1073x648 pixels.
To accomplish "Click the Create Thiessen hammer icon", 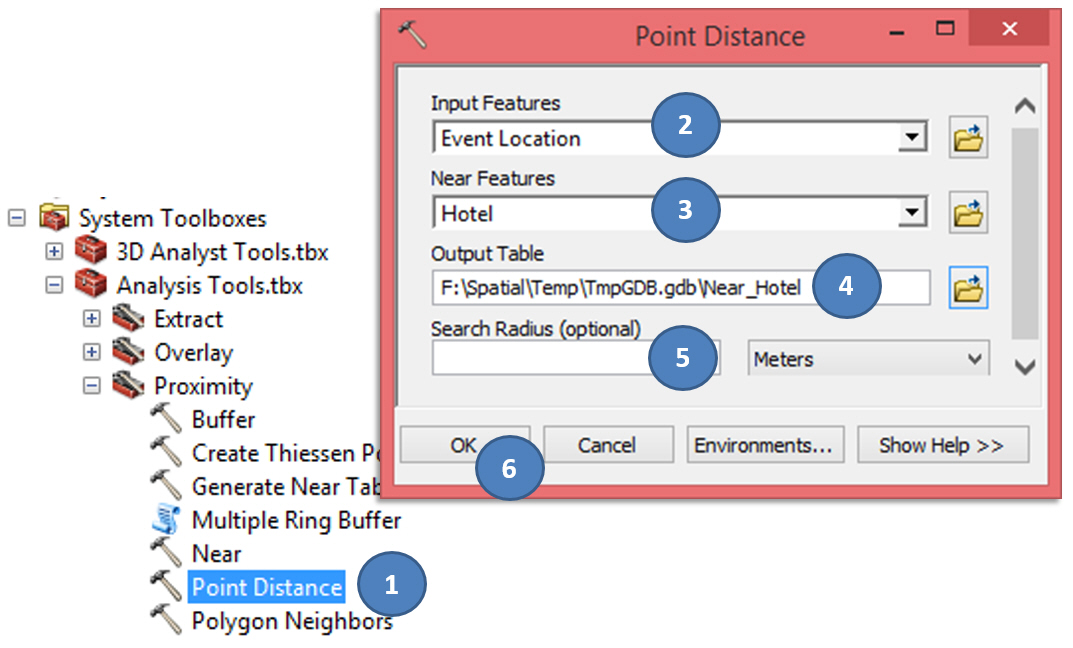I will (166, 452).
